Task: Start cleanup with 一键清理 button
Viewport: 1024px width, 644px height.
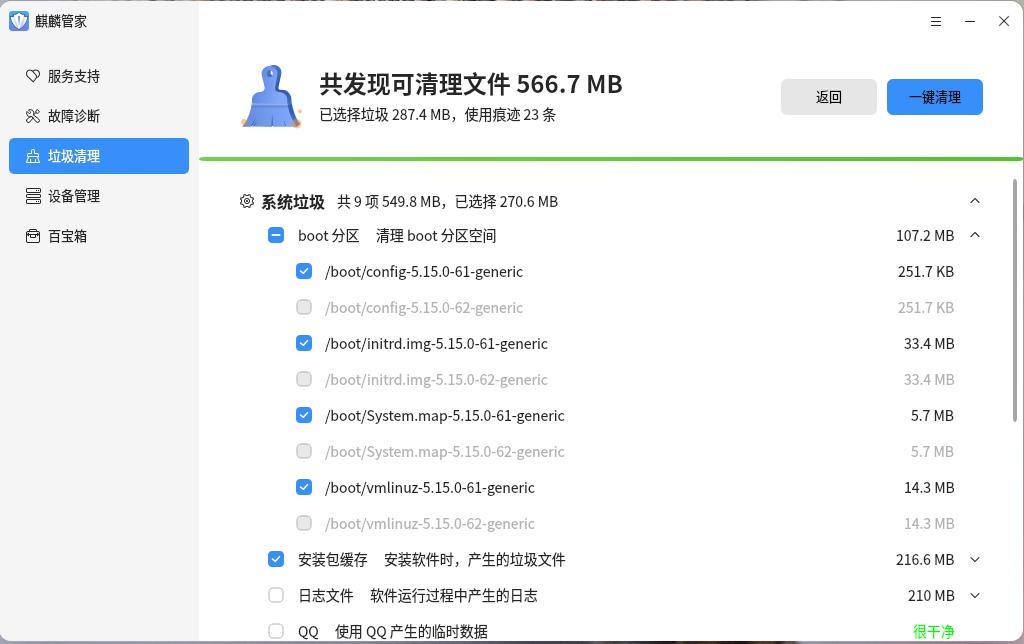Action: pos(935,97)
